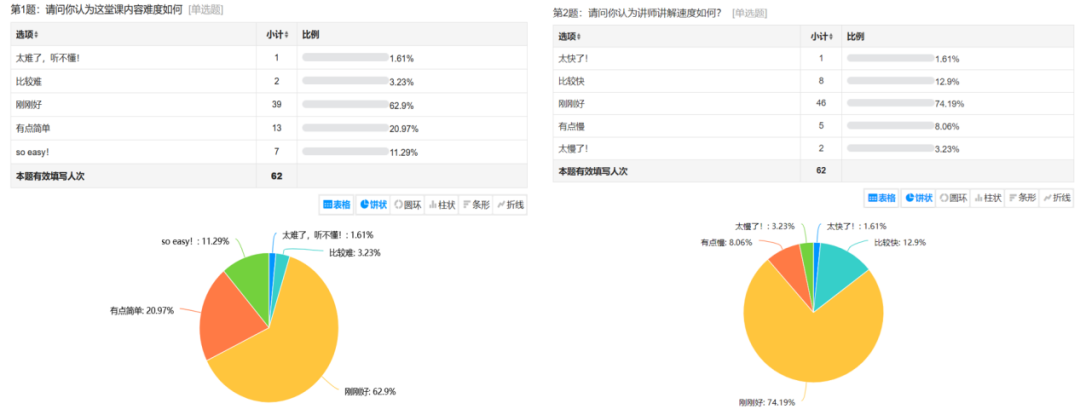Image resolution: width=1080 pixels, height=415 pixels.
Task: Toggle 表格 table display for question 2
Action: [882, 198]
